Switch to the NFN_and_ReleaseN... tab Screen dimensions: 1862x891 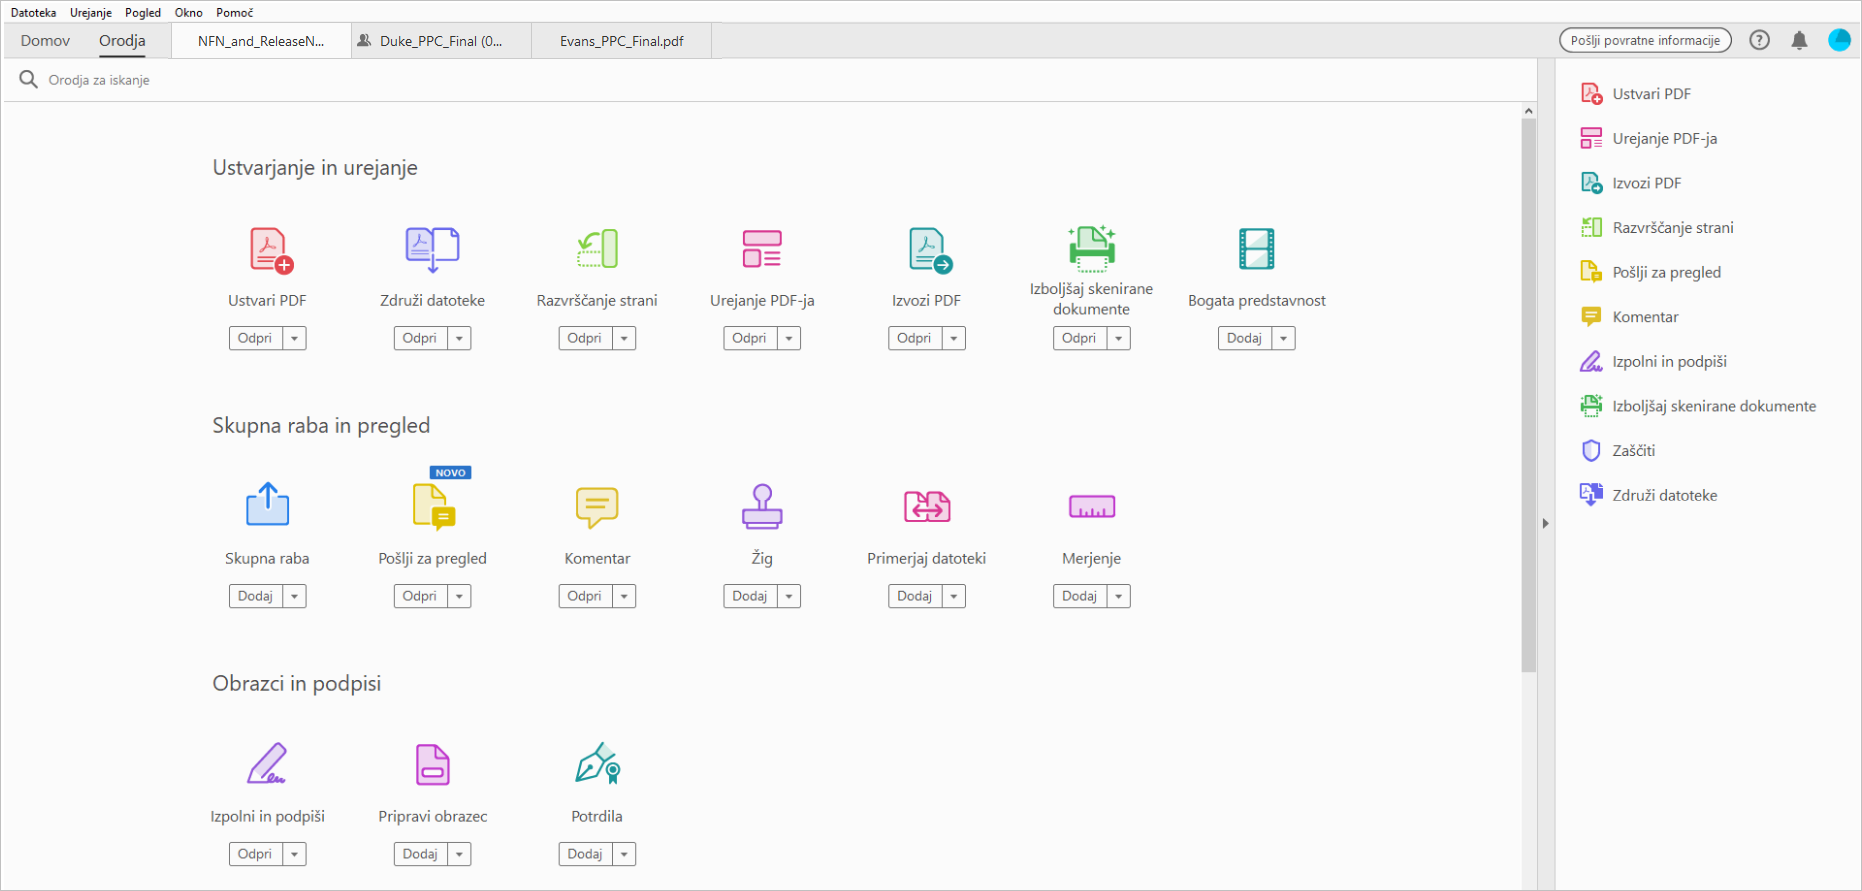coord(261,41)
